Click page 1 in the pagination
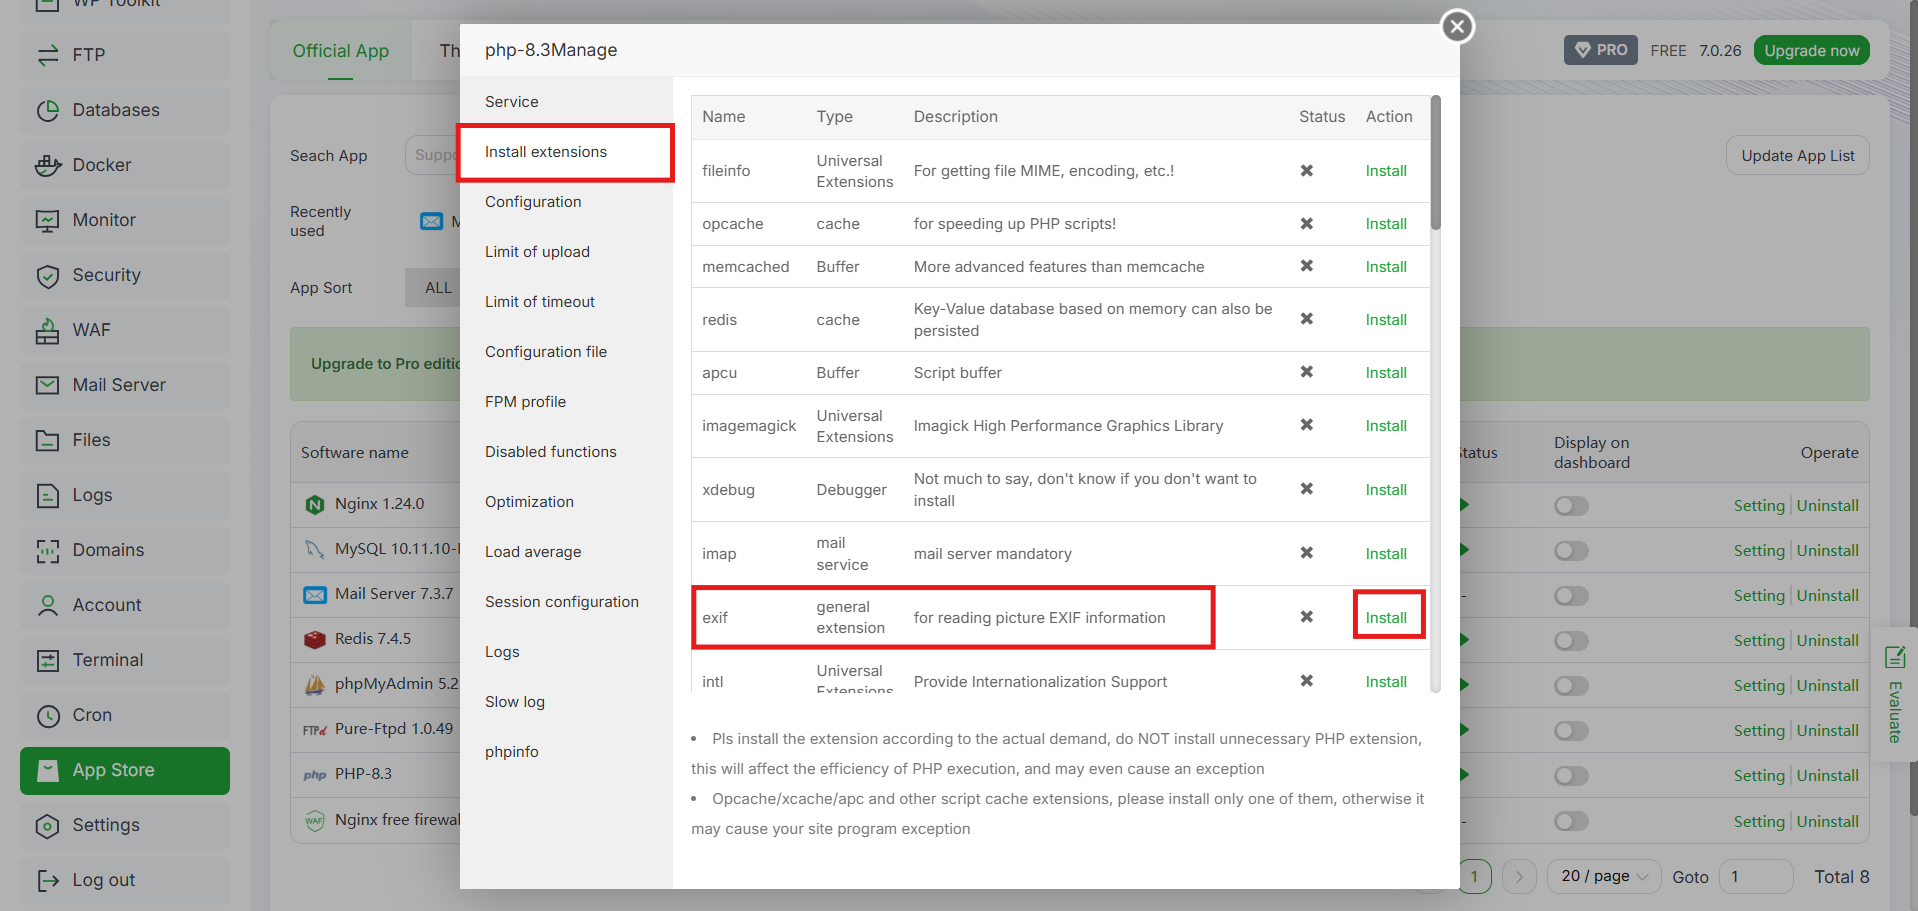The image size is (1918, 911). click(x=1474, y=876)
